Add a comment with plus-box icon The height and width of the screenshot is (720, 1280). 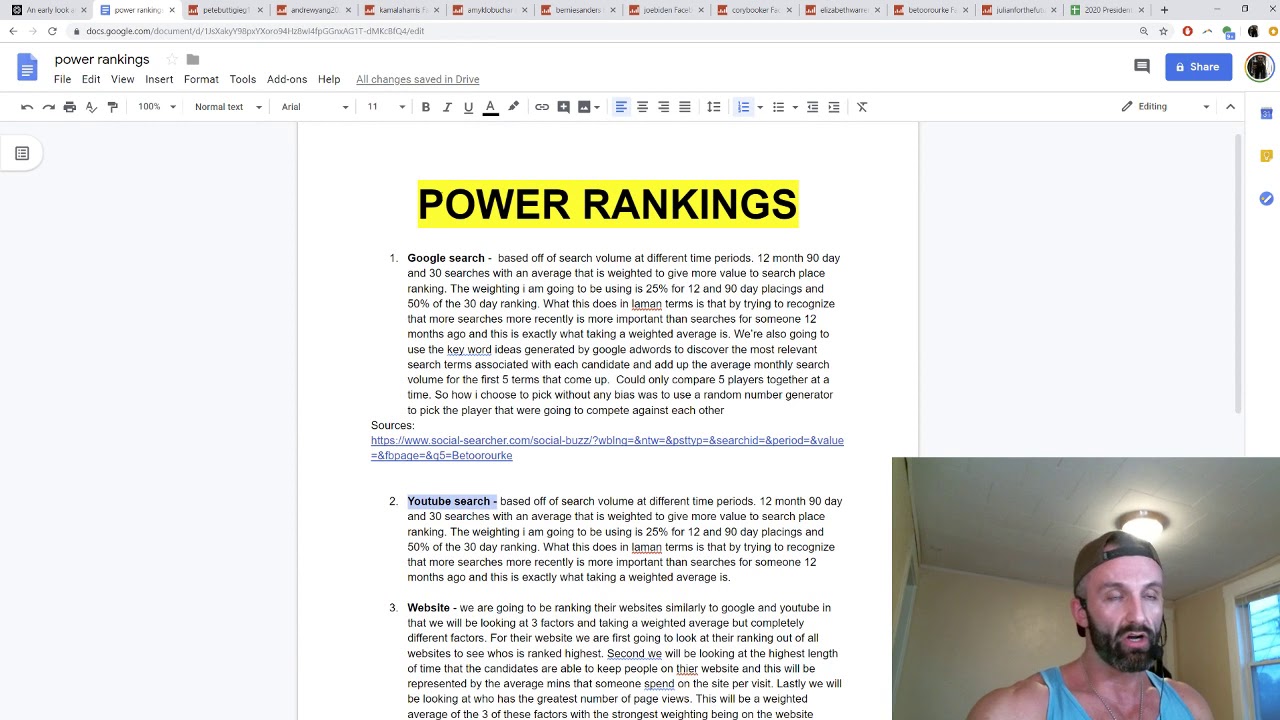pyautogui.click(x=564, y=107)
